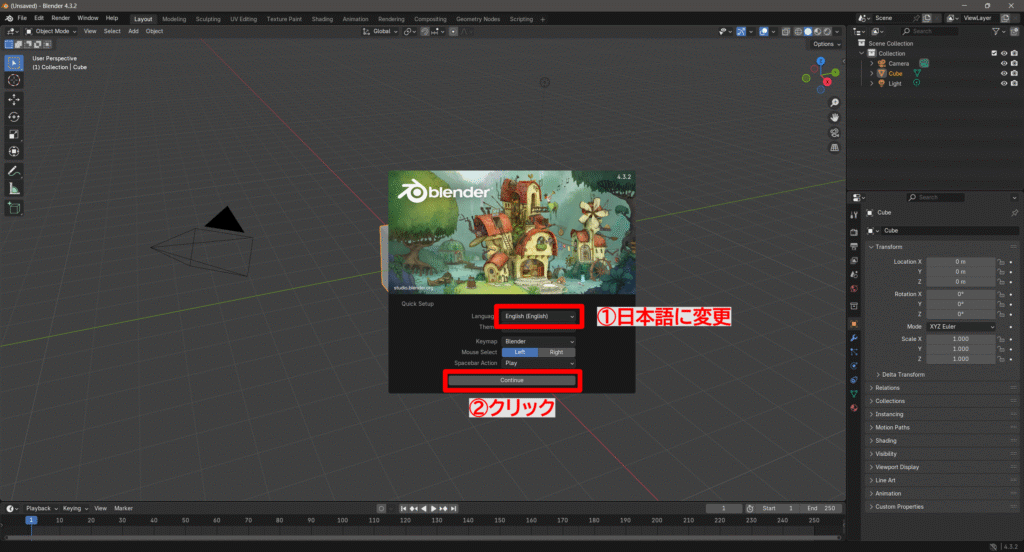Select the Add Cube tool
This screenshot has width=1024, height=552.
click(14, 208)
